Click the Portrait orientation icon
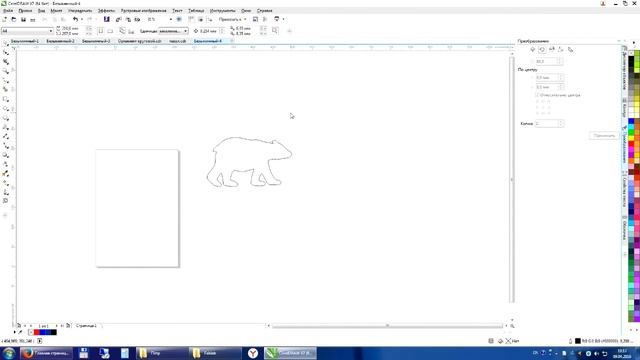Screen dimensions: 640x360 point(101,31)
